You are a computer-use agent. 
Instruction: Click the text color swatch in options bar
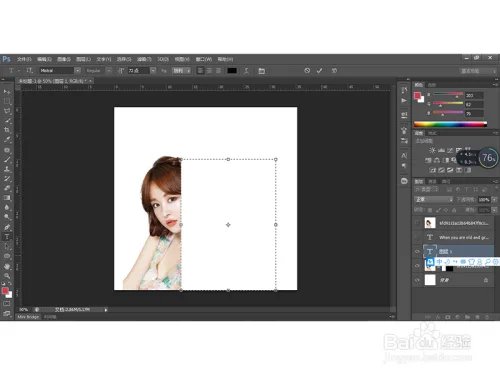[x=232, y=71]
